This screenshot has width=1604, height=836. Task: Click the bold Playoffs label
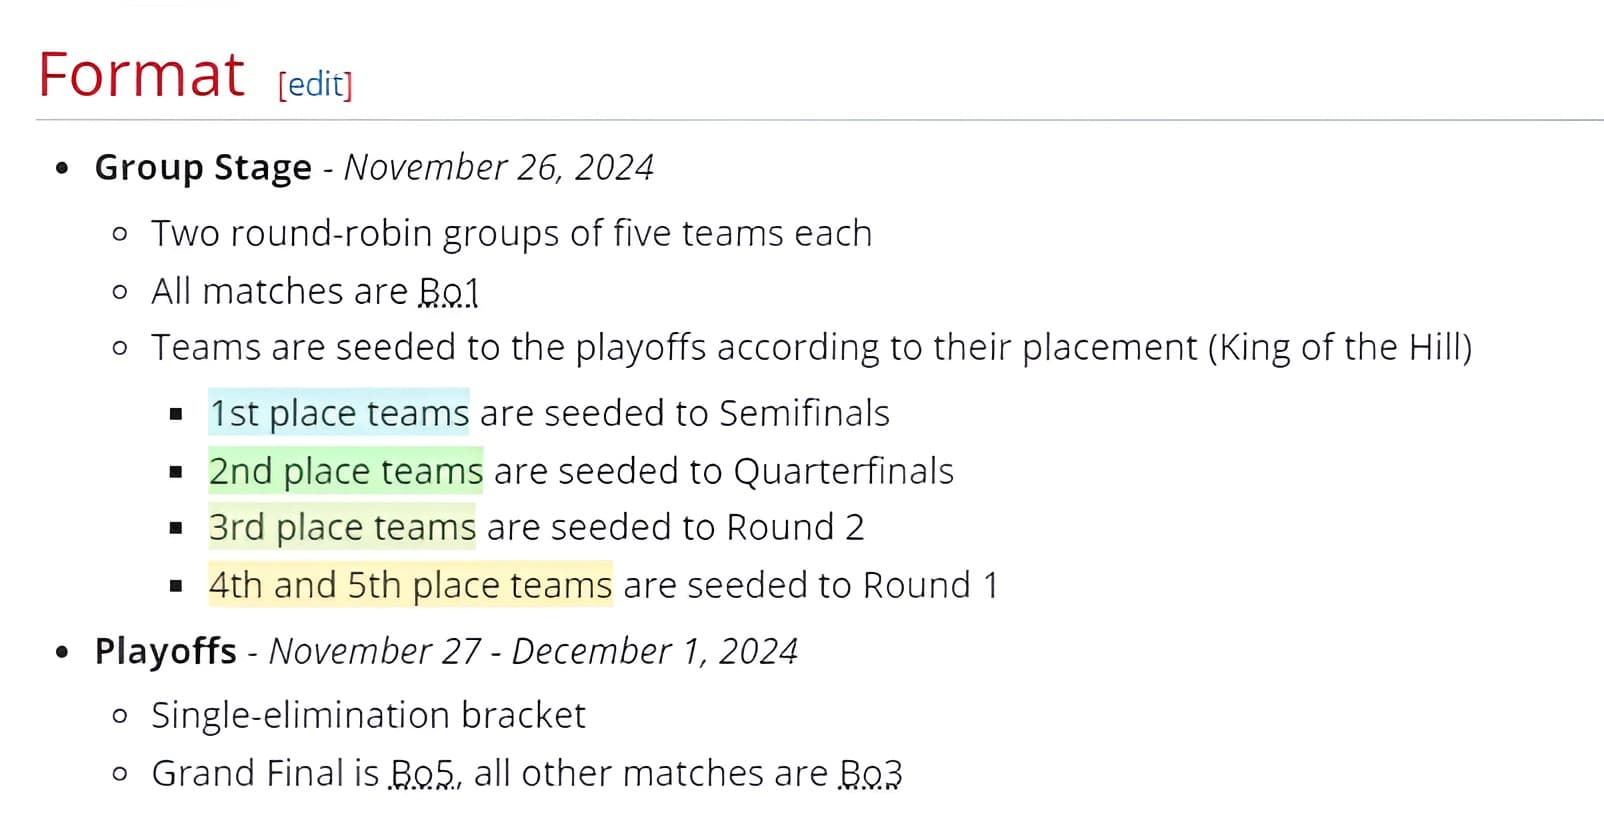[x=165, y=652]
